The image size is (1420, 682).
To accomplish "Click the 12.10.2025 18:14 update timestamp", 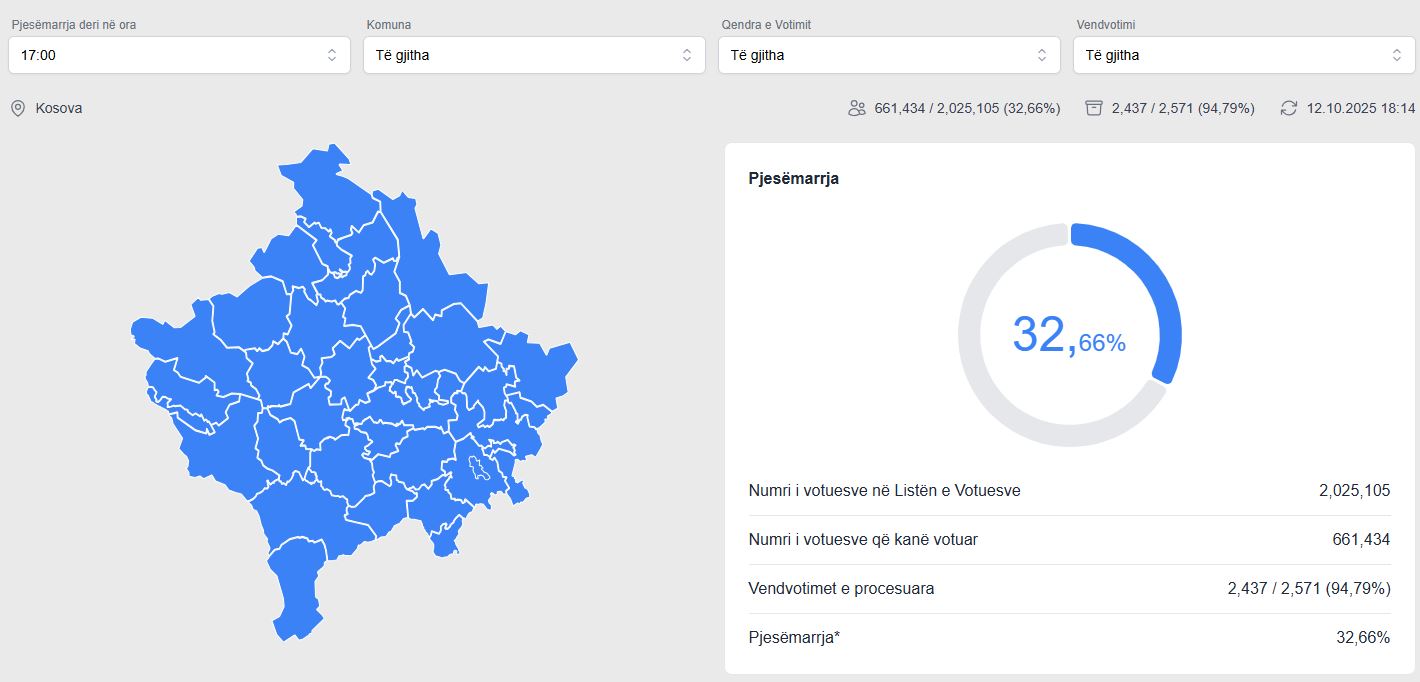I will 1361,108.
